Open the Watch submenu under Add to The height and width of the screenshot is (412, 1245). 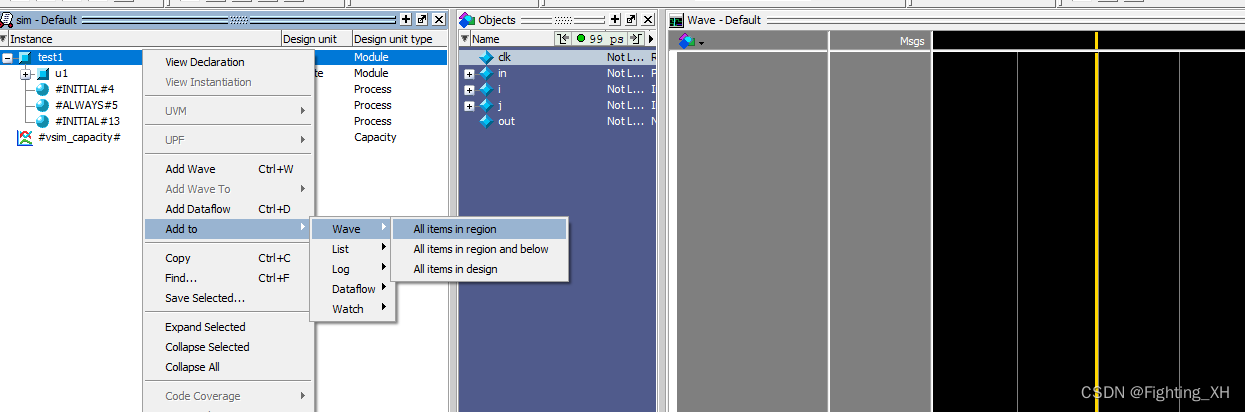pyautogui.click(x=354, y=309)
